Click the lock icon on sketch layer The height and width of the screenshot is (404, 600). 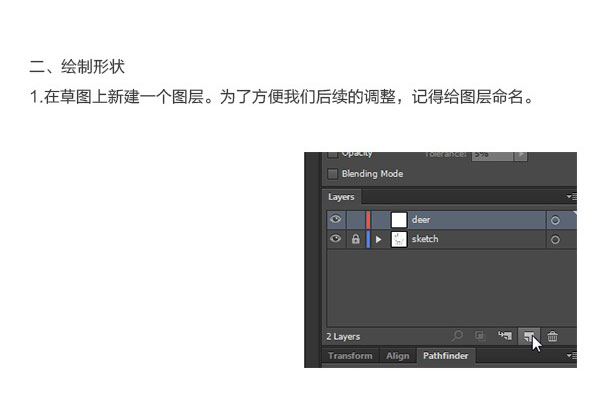pos(355,239)
